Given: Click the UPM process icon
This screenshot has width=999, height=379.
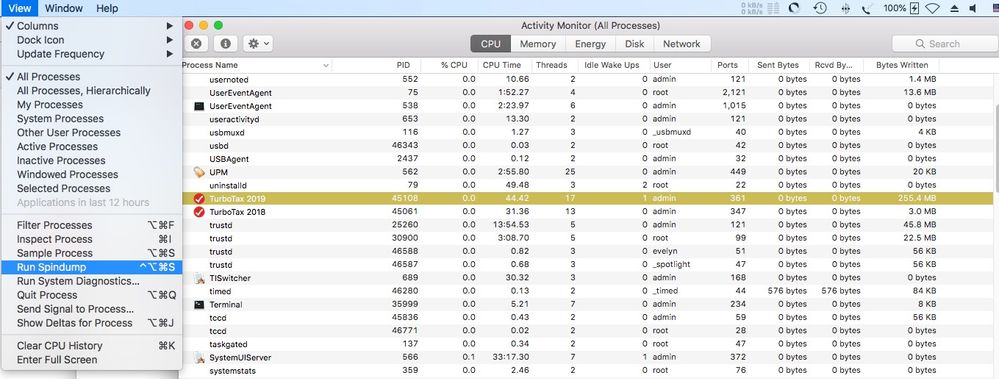Looking at the screenshot, I should [x=199, y=172].
